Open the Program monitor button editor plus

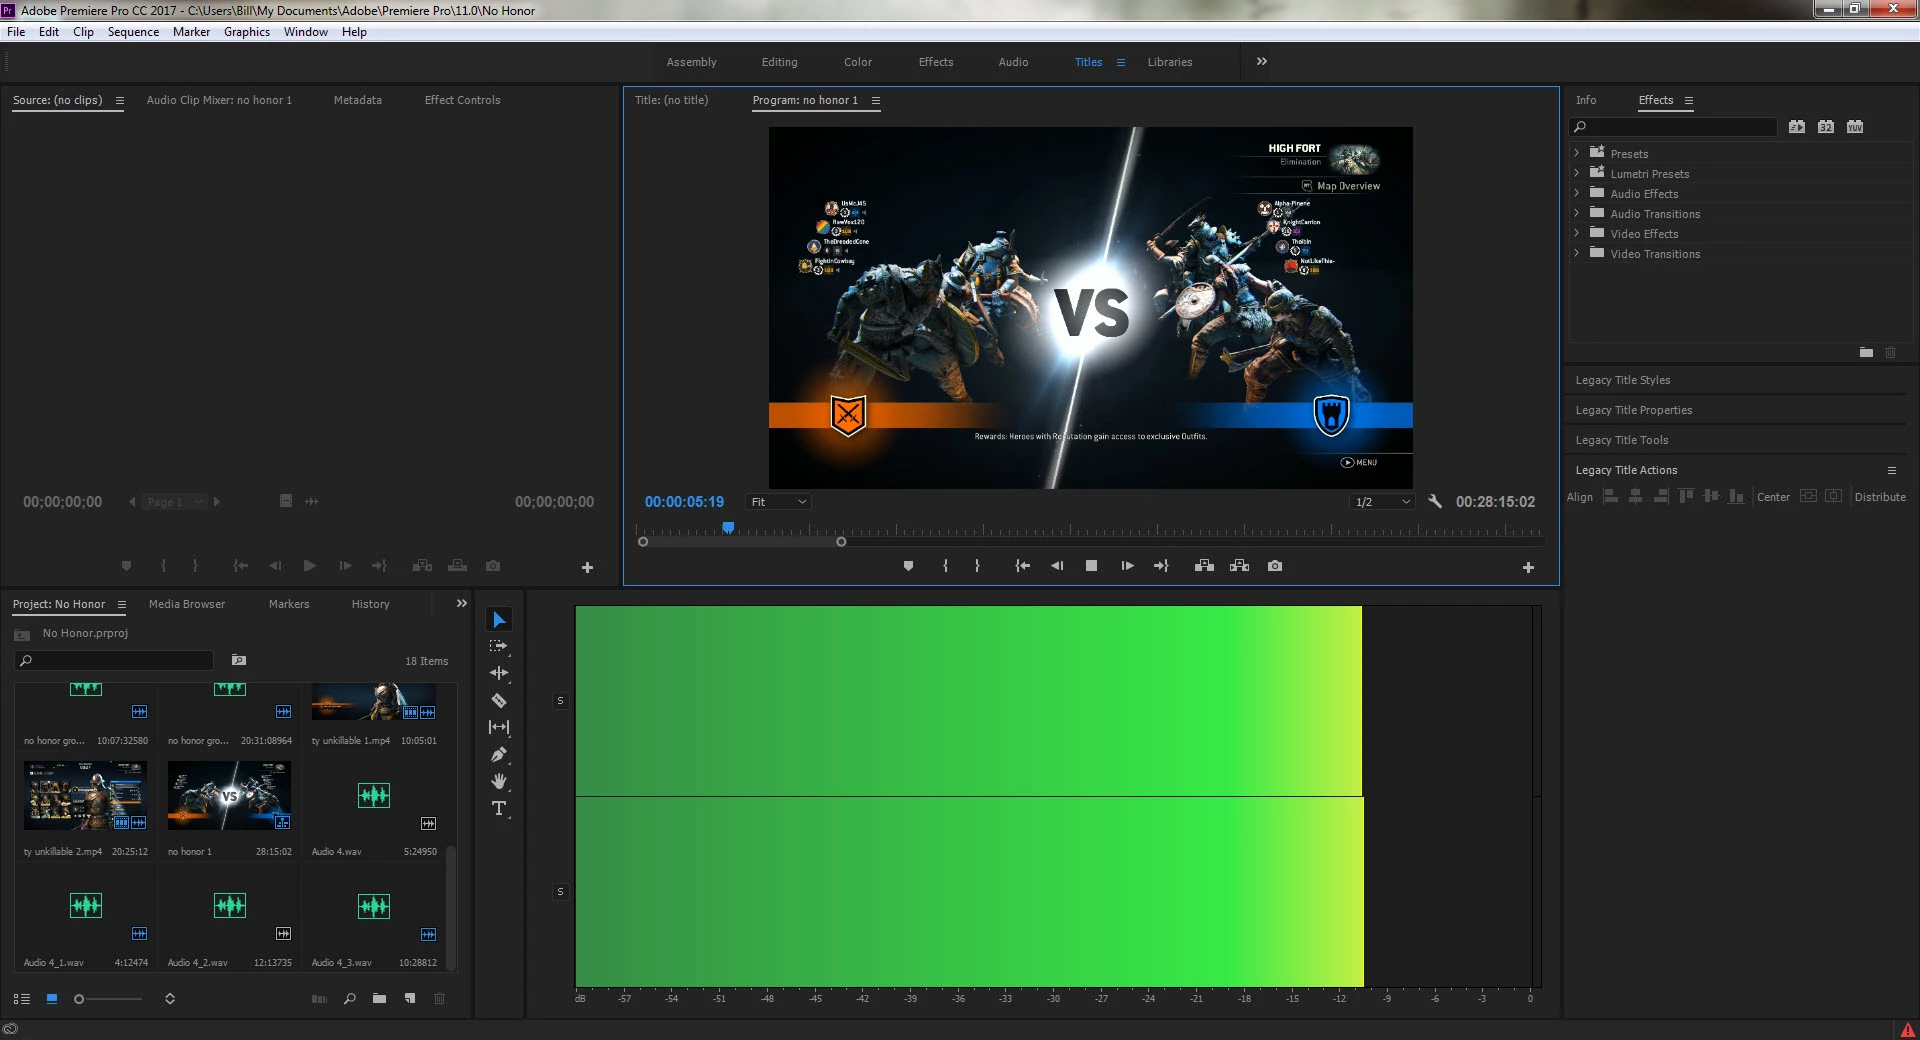(x=1528, y=567)
